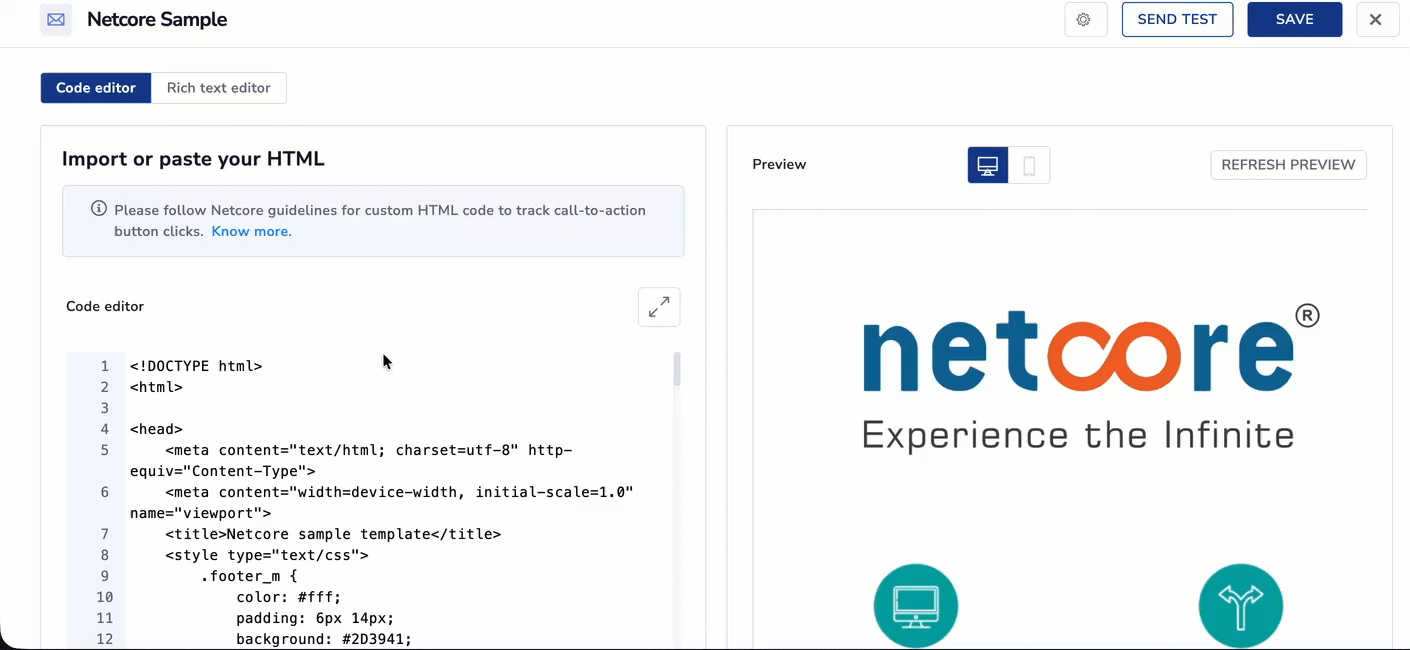Close the editor with the X button
This screenshot has width=1410, height=650.
1376,20
